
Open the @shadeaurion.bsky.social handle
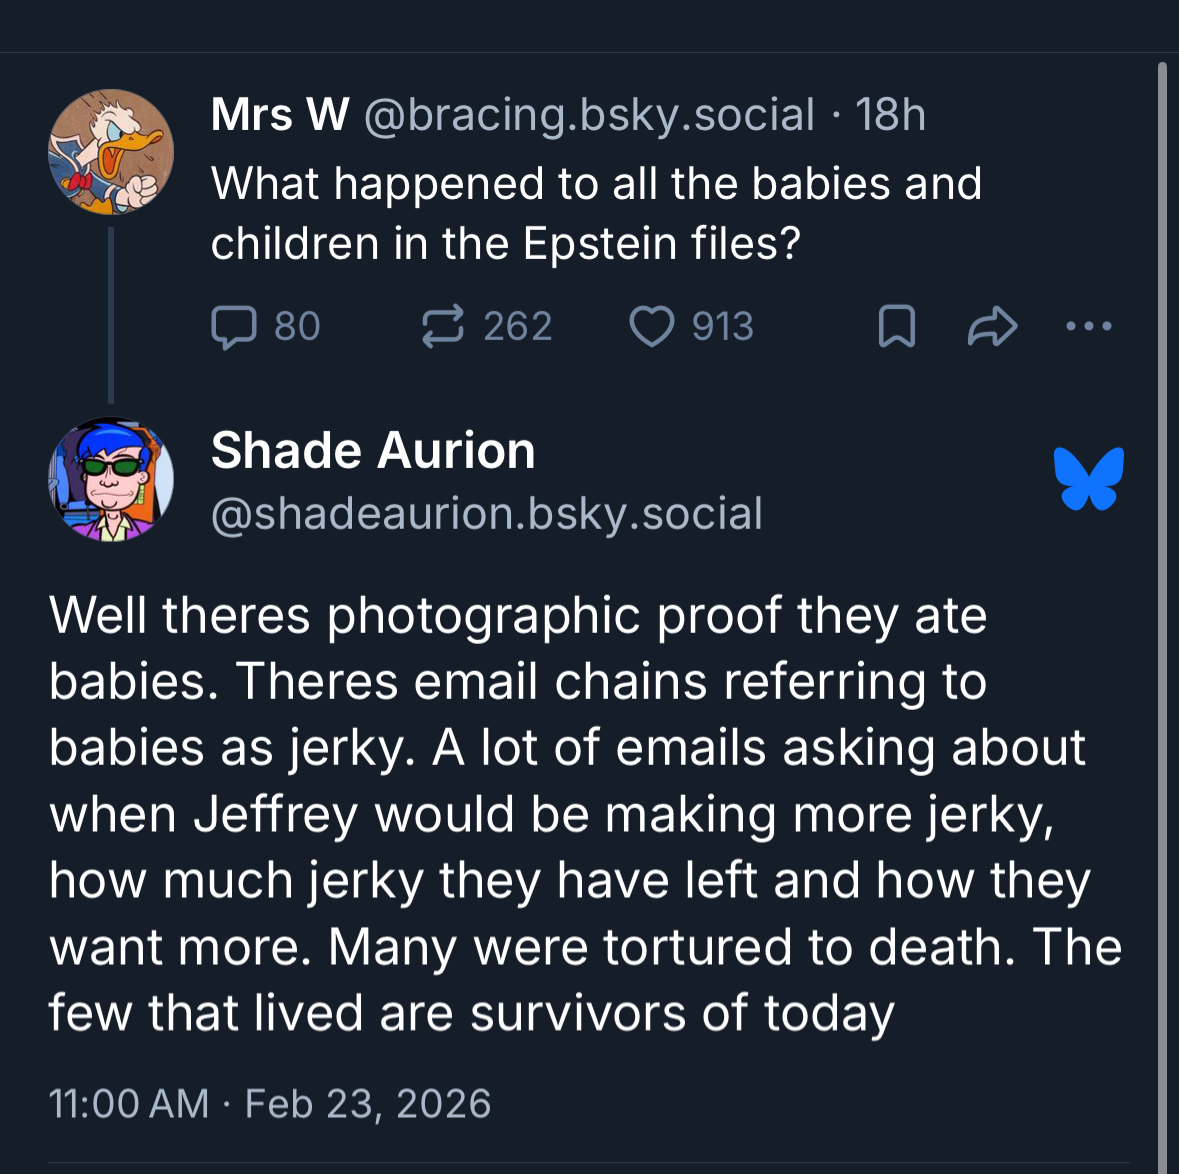click(x=487, y=514)
